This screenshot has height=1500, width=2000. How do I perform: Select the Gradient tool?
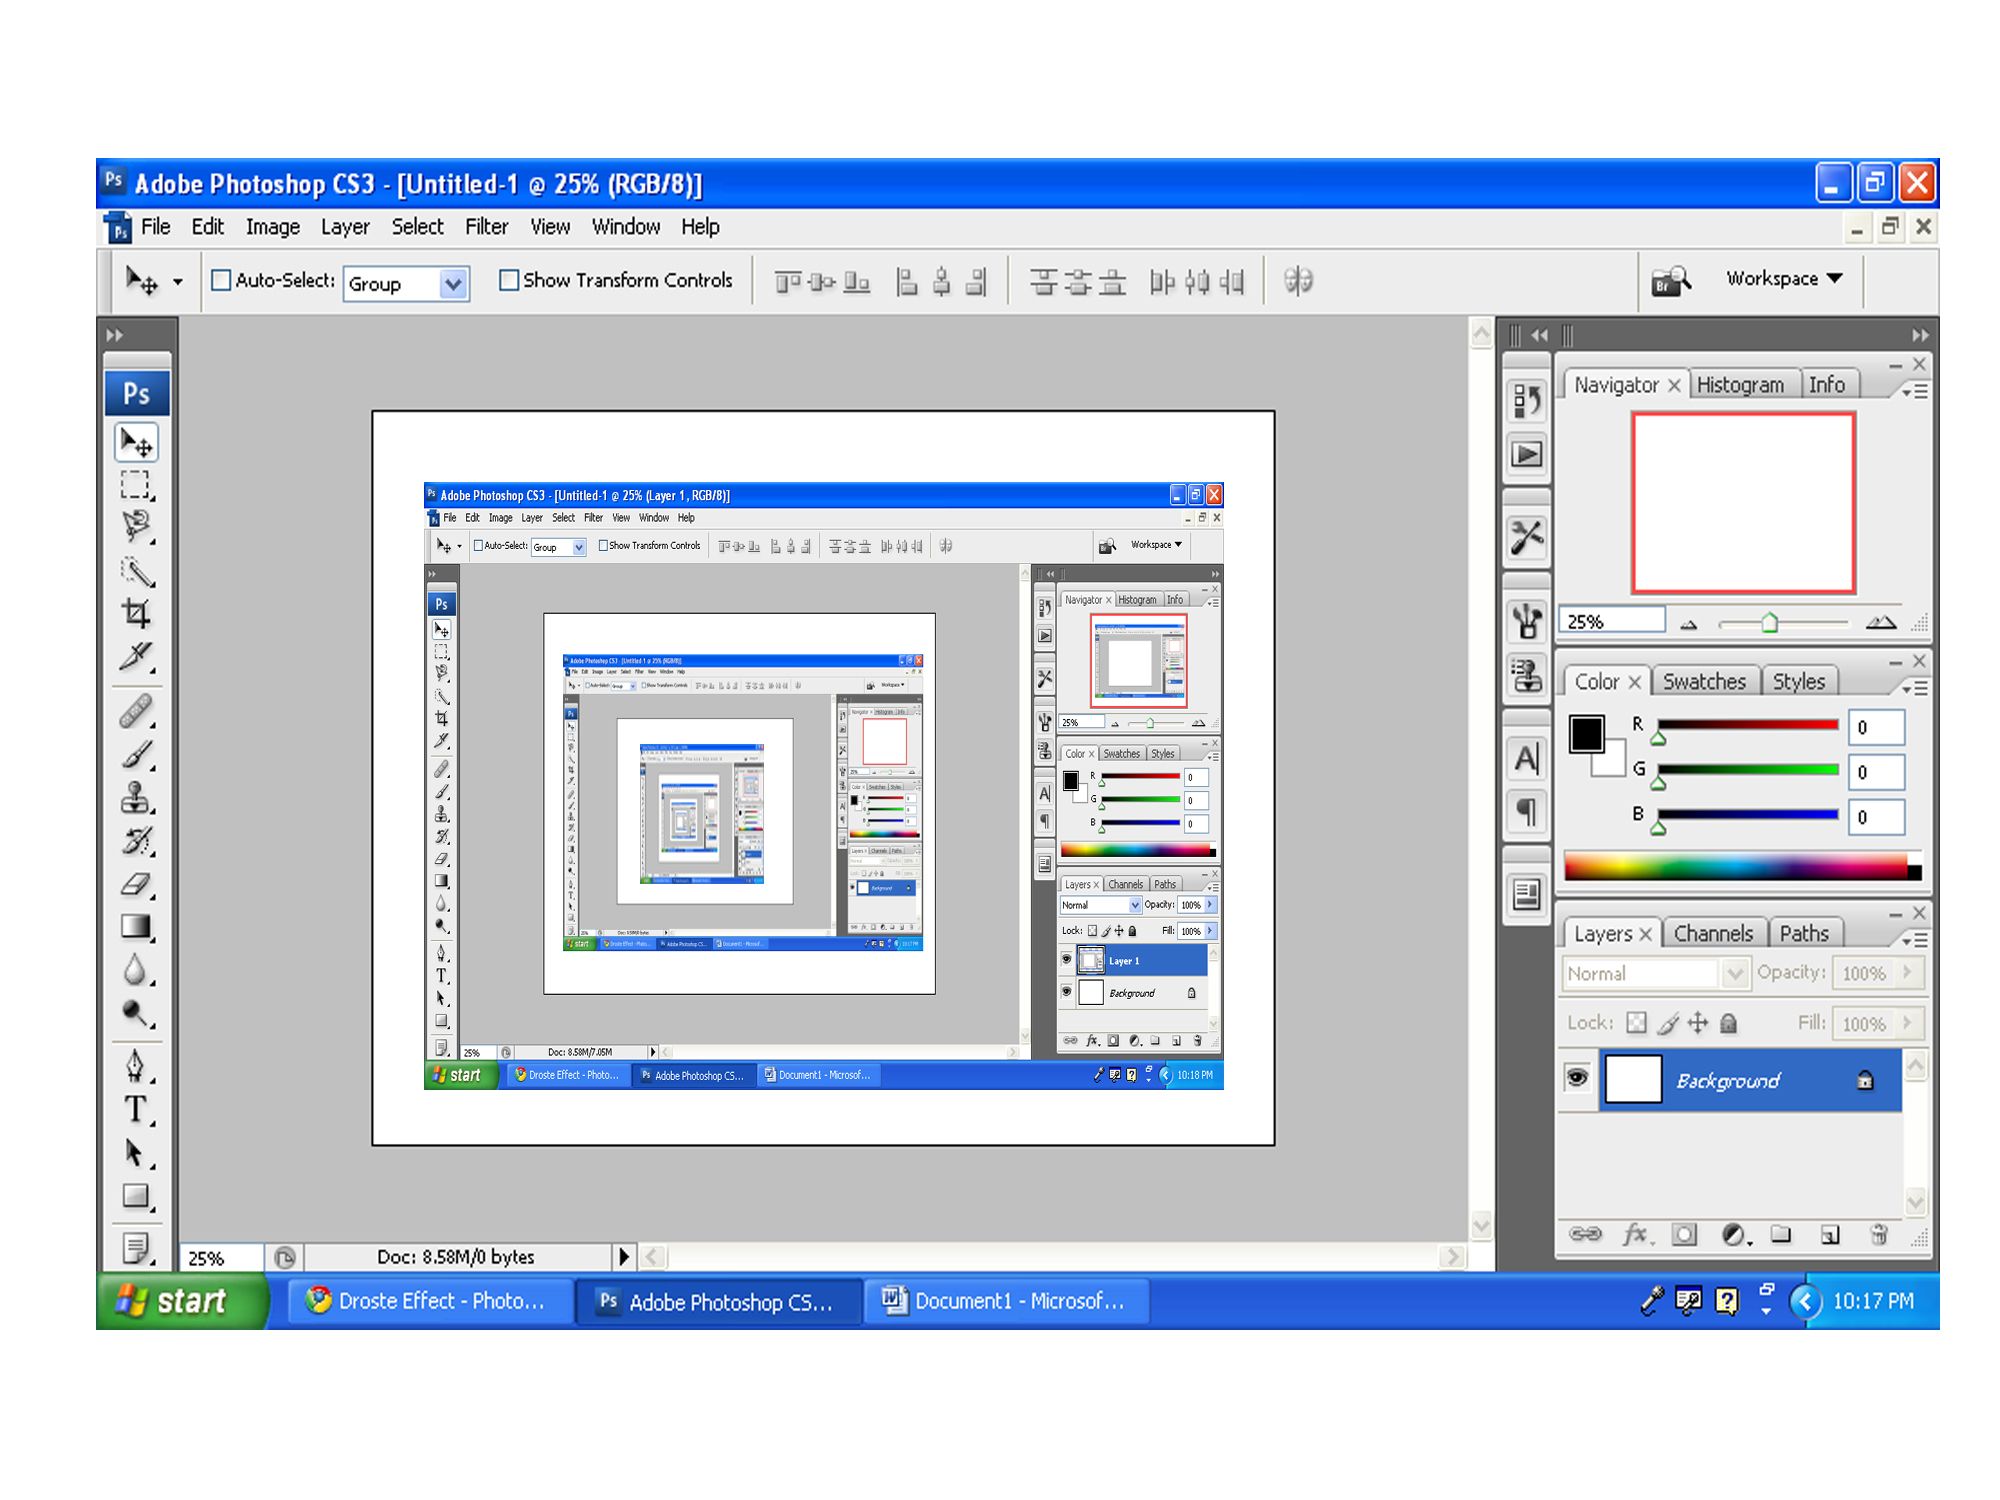click(136, 927)
